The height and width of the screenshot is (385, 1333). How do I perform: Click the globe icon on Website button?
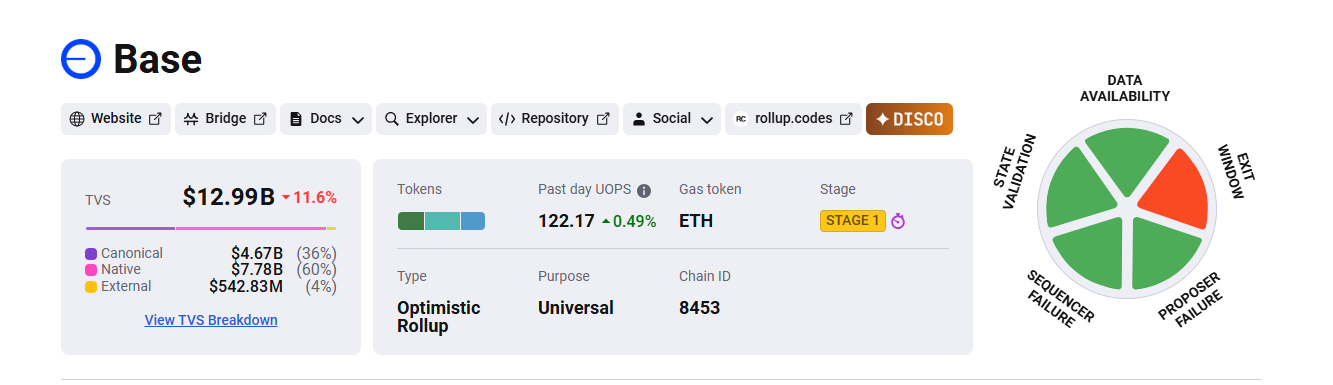(x=77, y=119)
